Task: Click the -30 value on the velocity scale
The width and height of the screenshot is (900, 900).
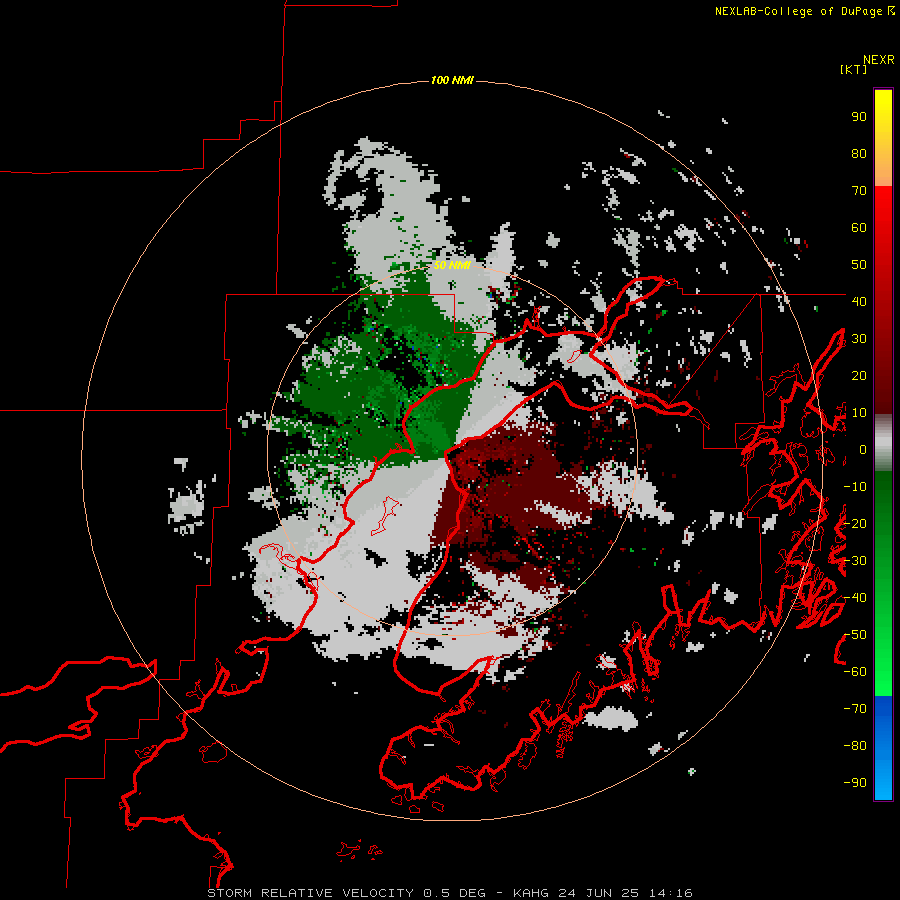Action: pos(855,561)
